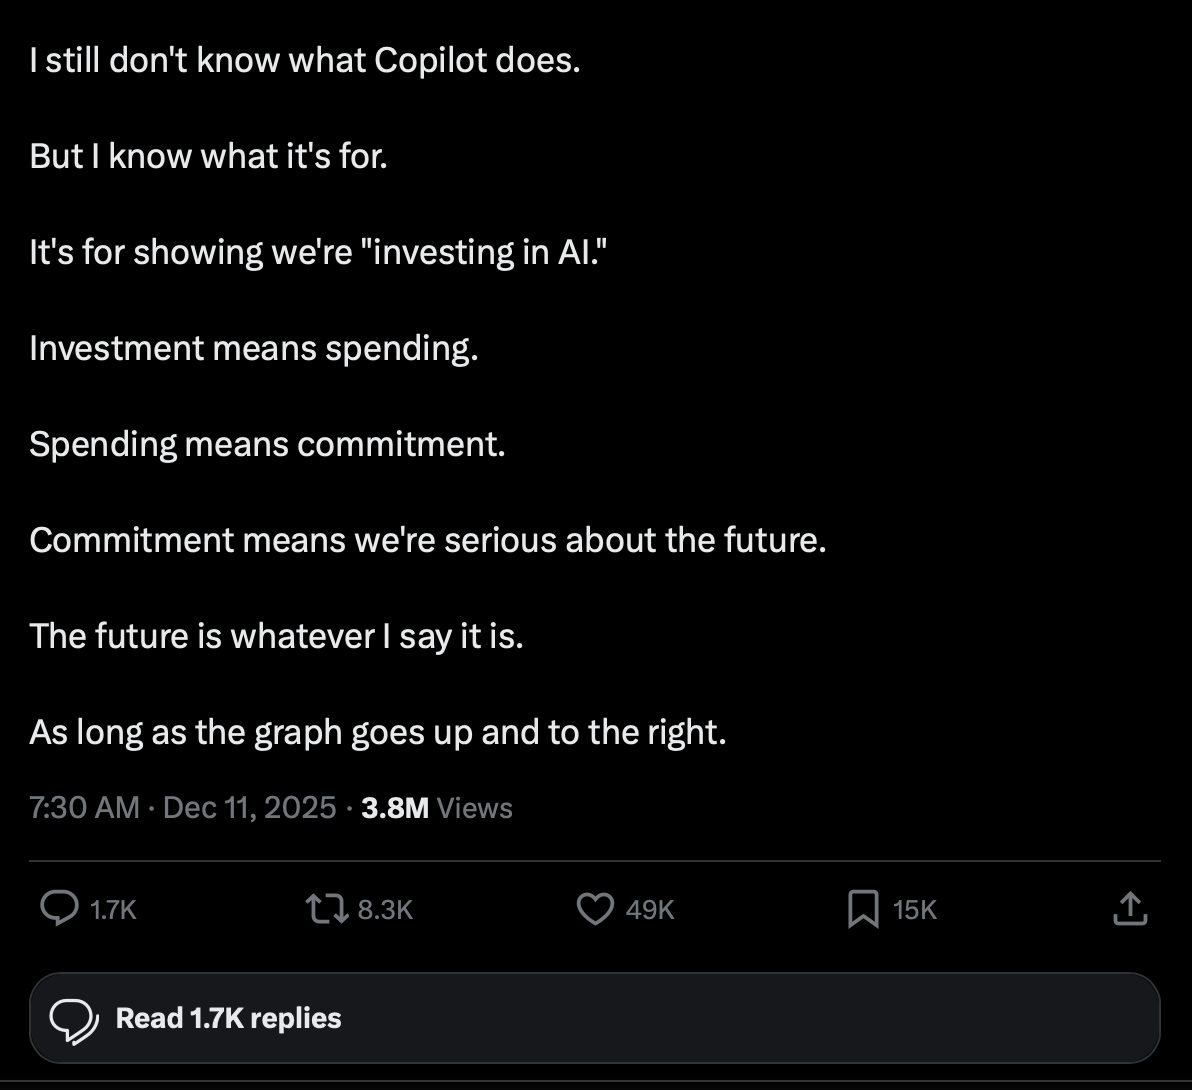This screenshot has width=1192, height=1090.
Task: Click the 8.3K repost count
Action: (x=385, y=910)
